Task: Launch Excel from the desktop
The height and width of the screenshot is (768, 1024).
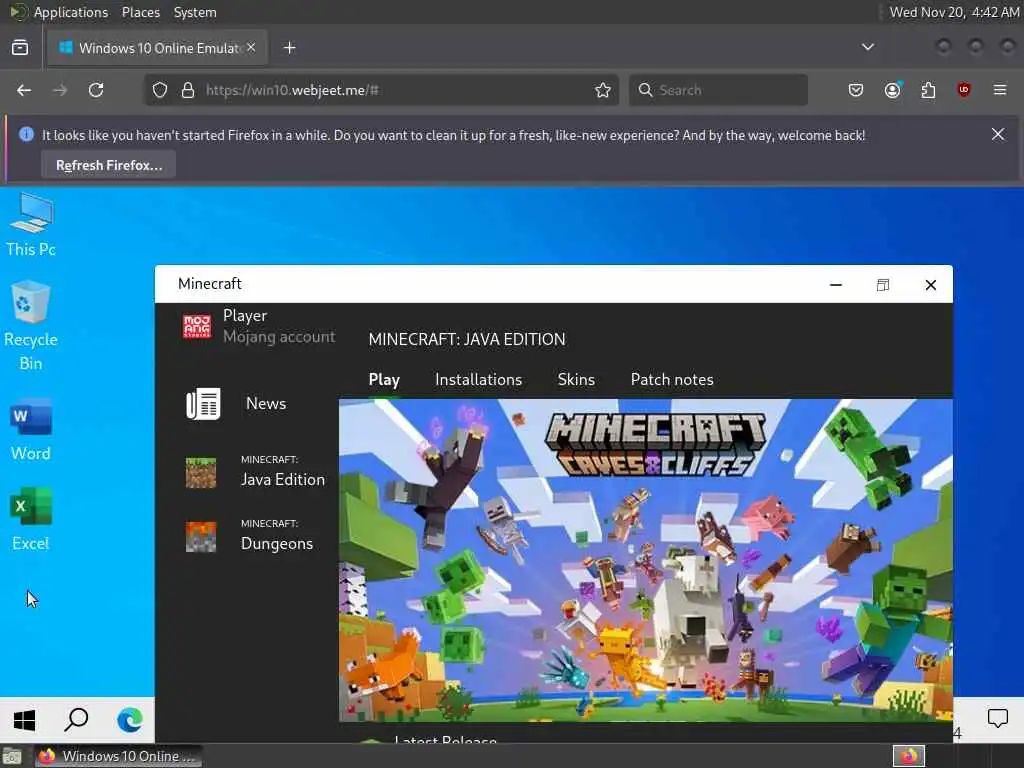Action: click(x=31, y=519)
